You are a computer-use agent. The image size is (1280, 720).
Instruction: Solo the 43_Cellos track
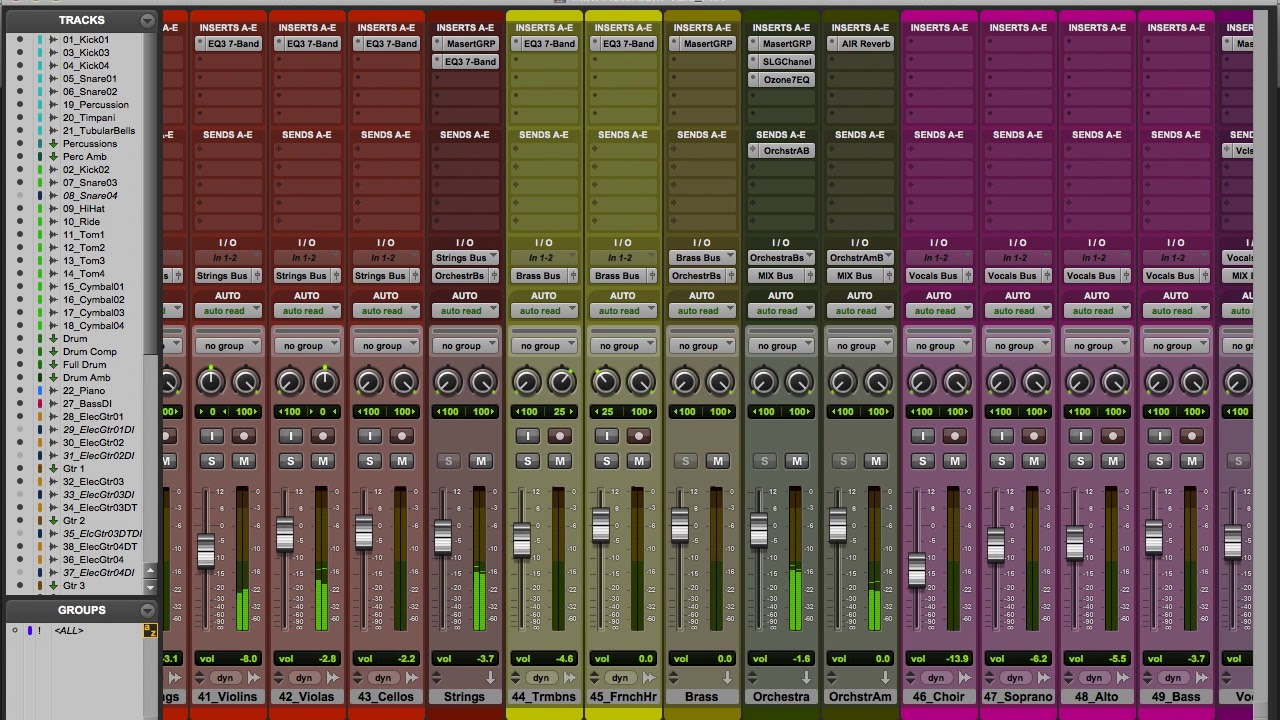[370, 461]
